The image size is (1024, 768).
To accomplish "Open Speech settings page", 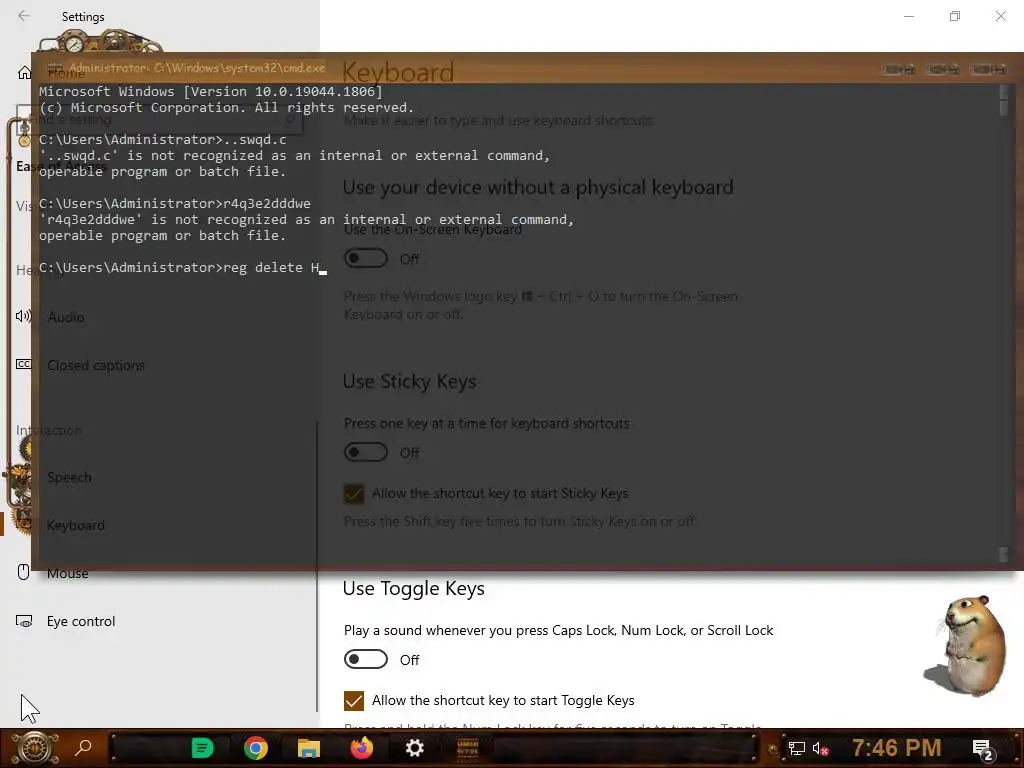I will [x=69, y=477].
